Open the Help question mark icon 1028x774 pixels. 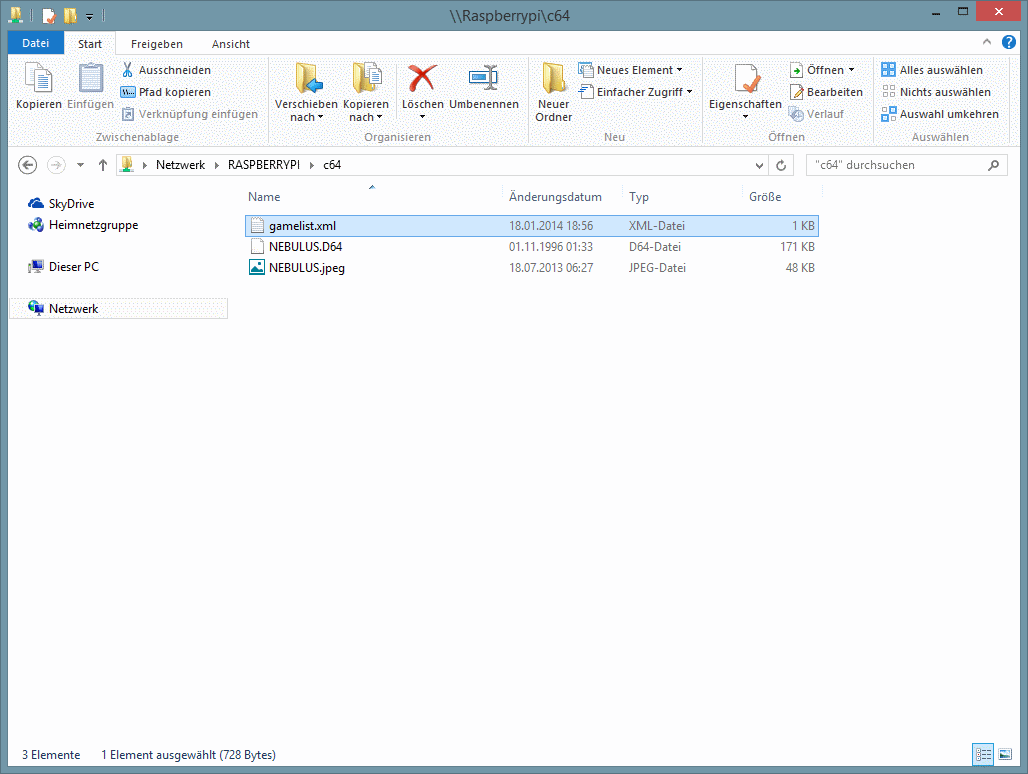coord(1009,42)
